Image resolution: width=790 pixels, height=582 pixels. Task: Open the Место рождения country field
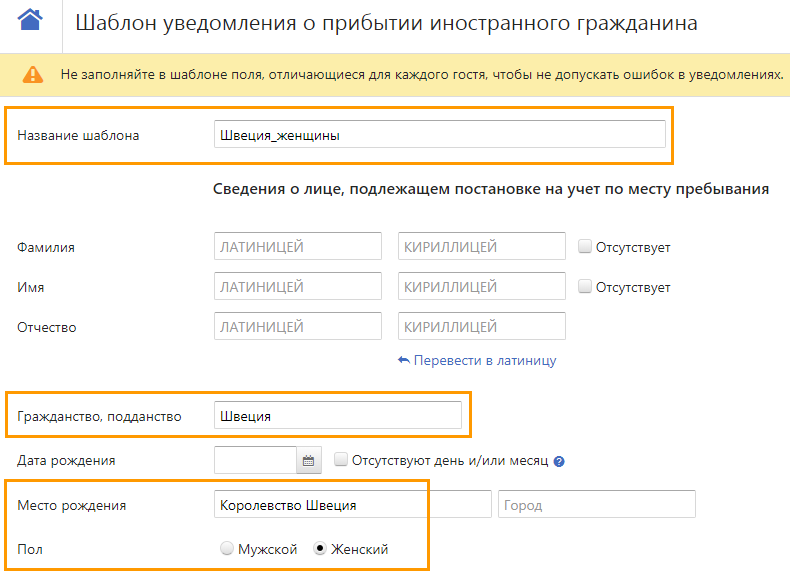coord(353,504)
